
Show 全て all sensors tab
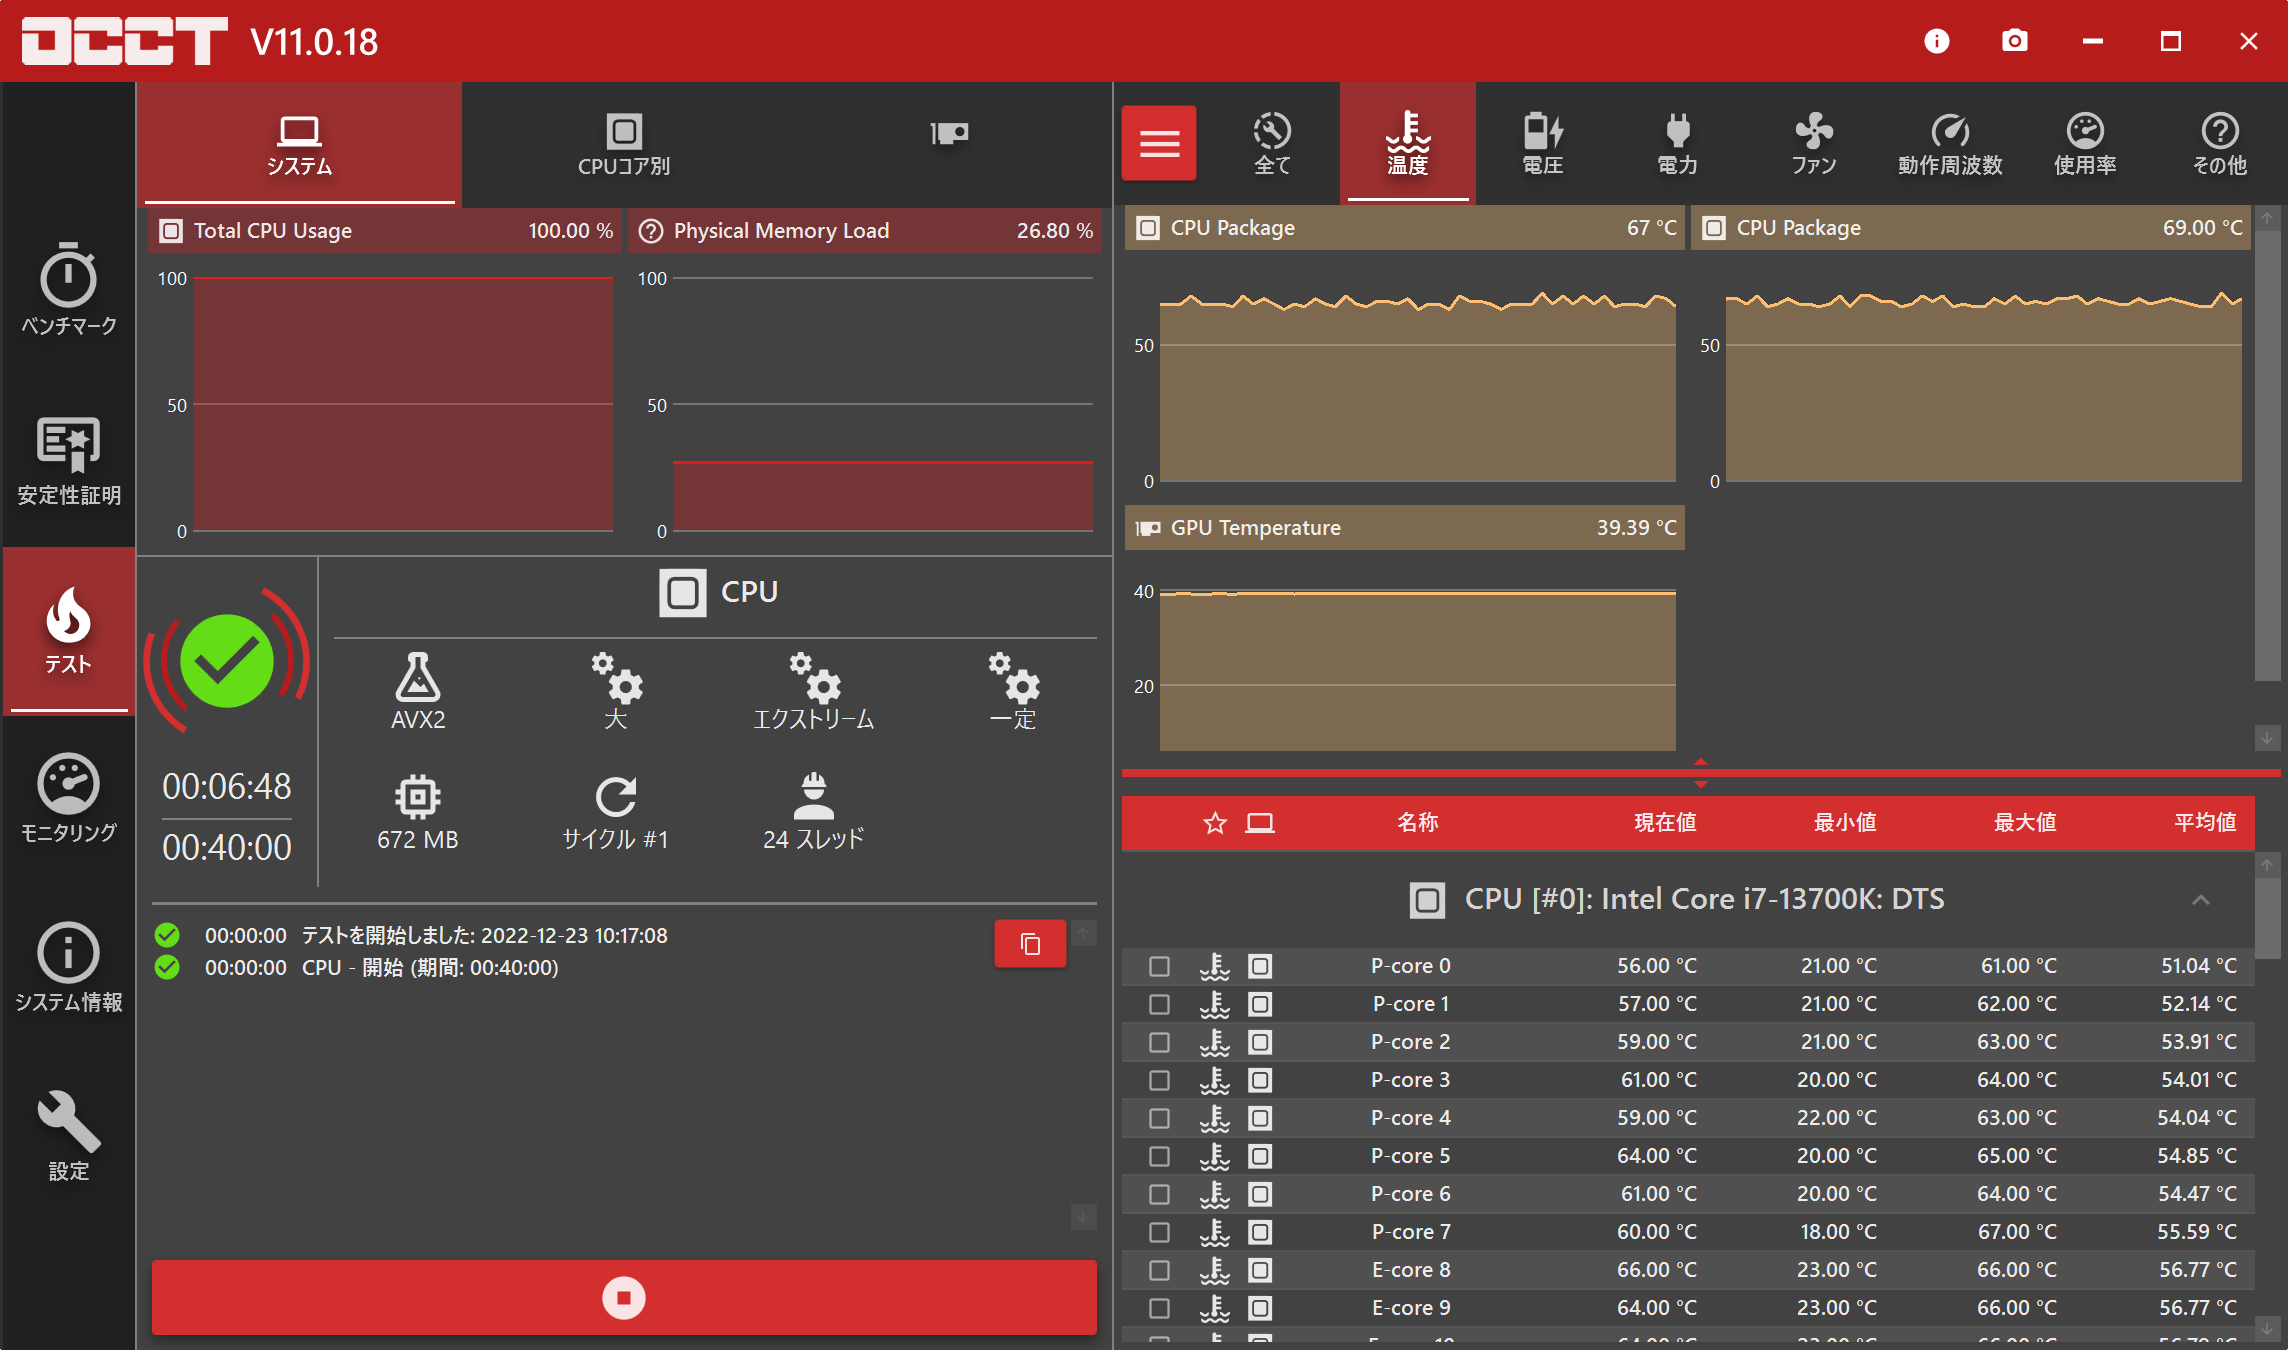click(x=1272, y=143)
